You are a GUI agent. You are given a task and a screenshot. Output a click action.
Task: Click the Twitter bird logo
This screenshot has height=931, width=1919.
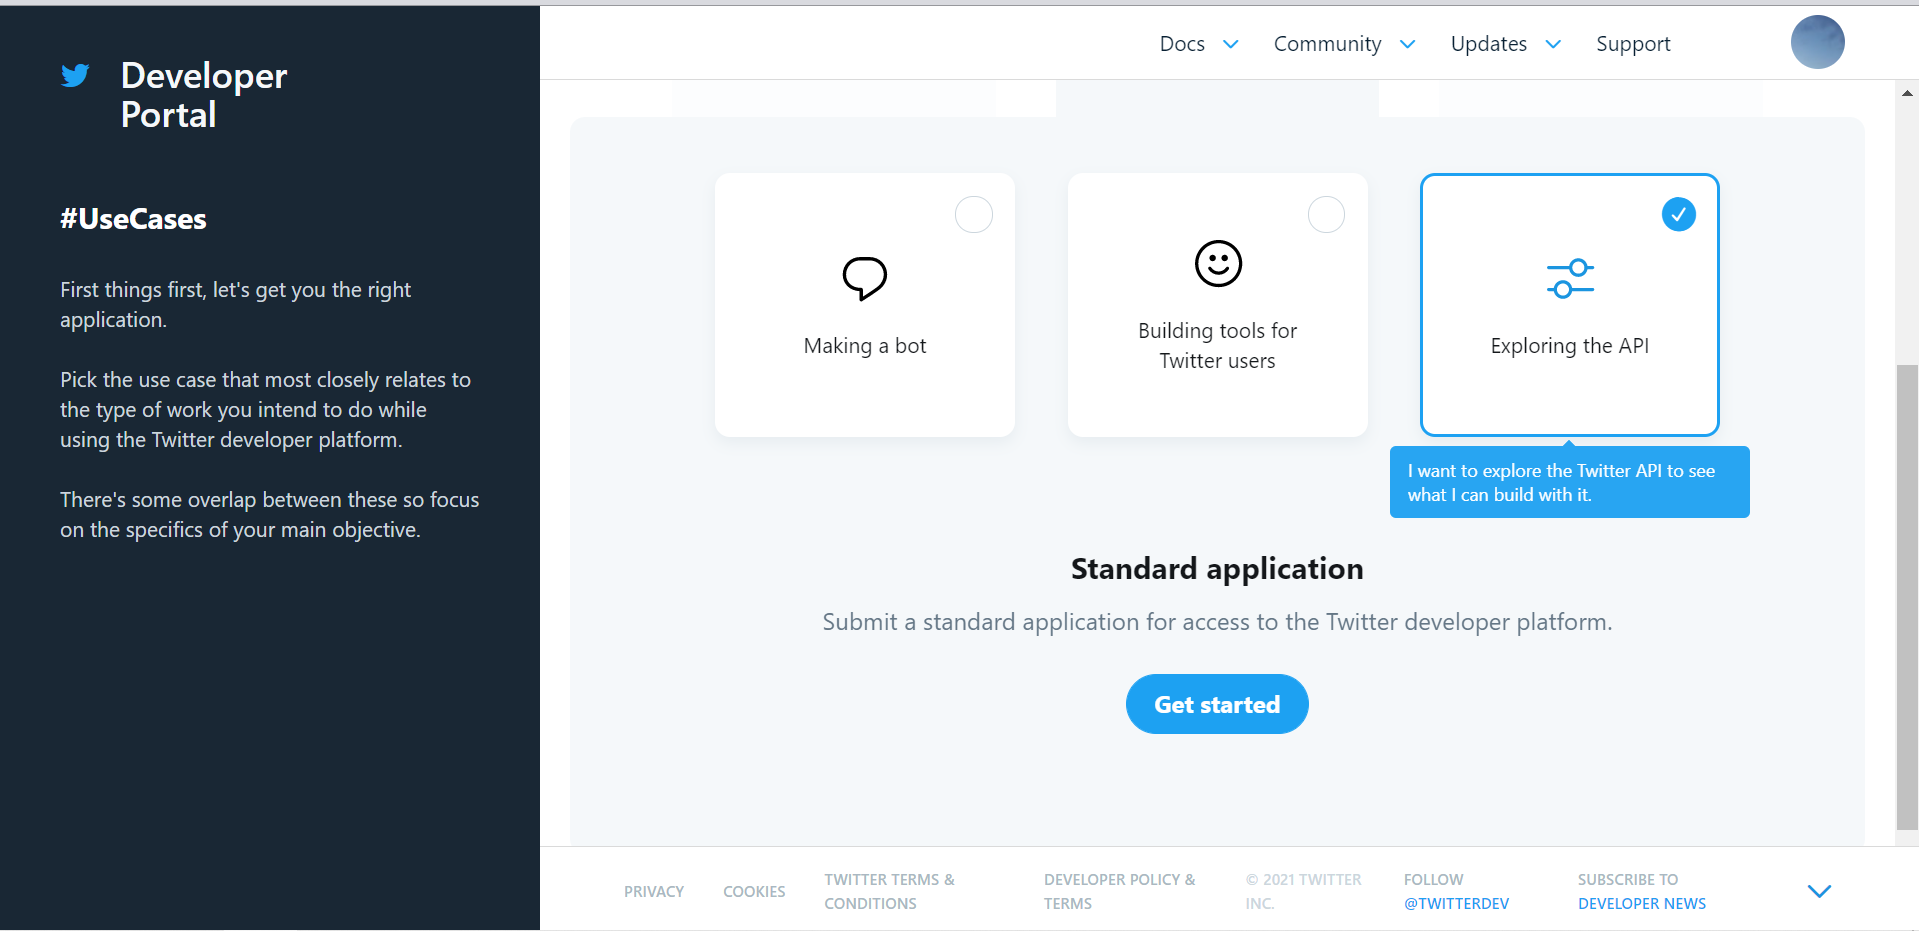point(76,74)
